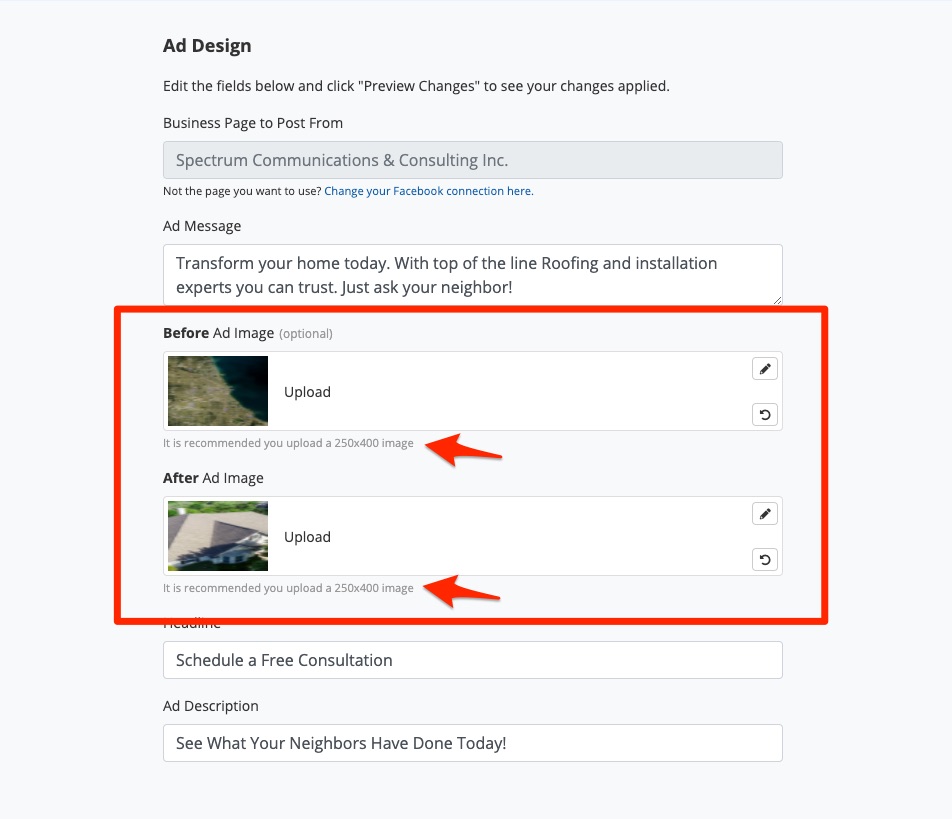Click Upload in the Before Ad Image box
The height and width of the screenshot is (819, 952).
[307, 392]
